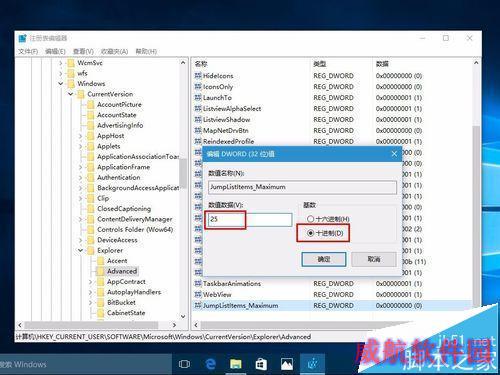
Task: Open the File (F) menu
Action: pos(28,51)
